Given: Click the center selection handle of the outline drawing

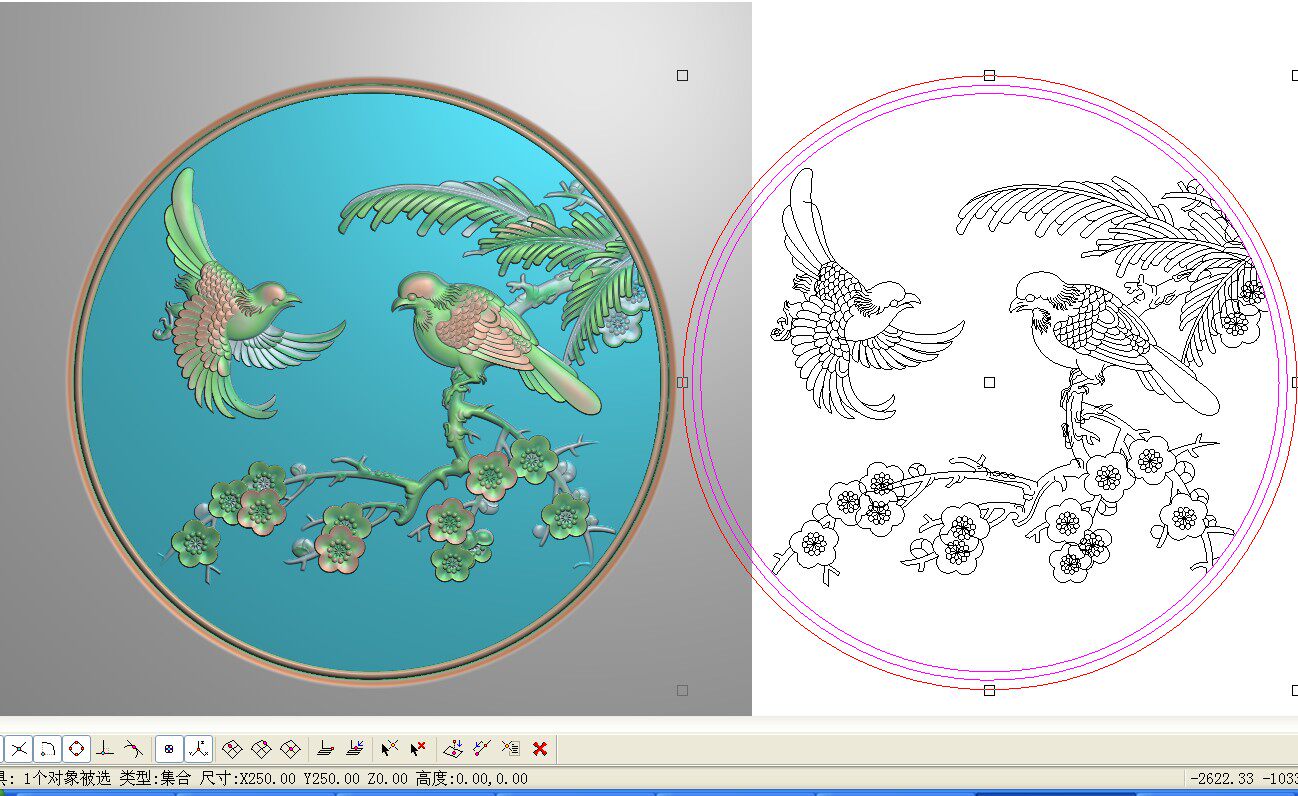Looking at the screenshot, I should pyautogui.click(x=989, y=382).
